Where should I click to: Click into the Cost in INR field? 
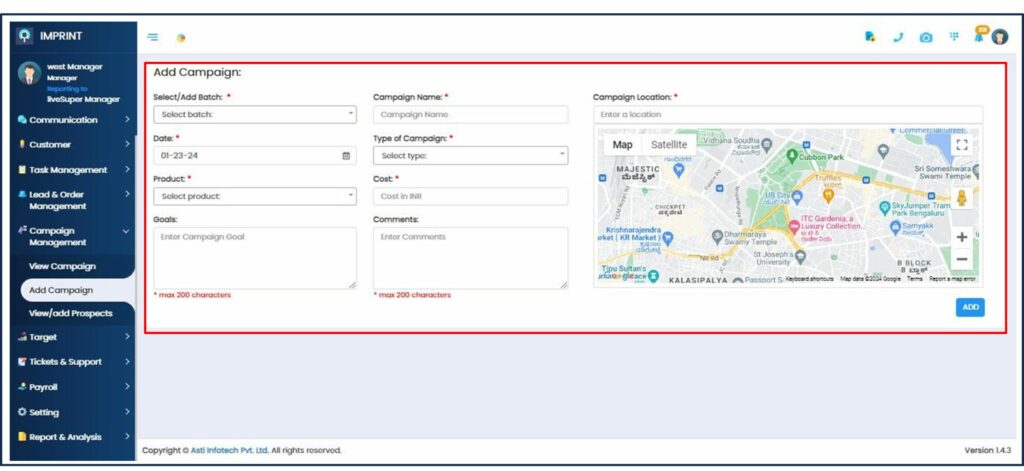470,196
